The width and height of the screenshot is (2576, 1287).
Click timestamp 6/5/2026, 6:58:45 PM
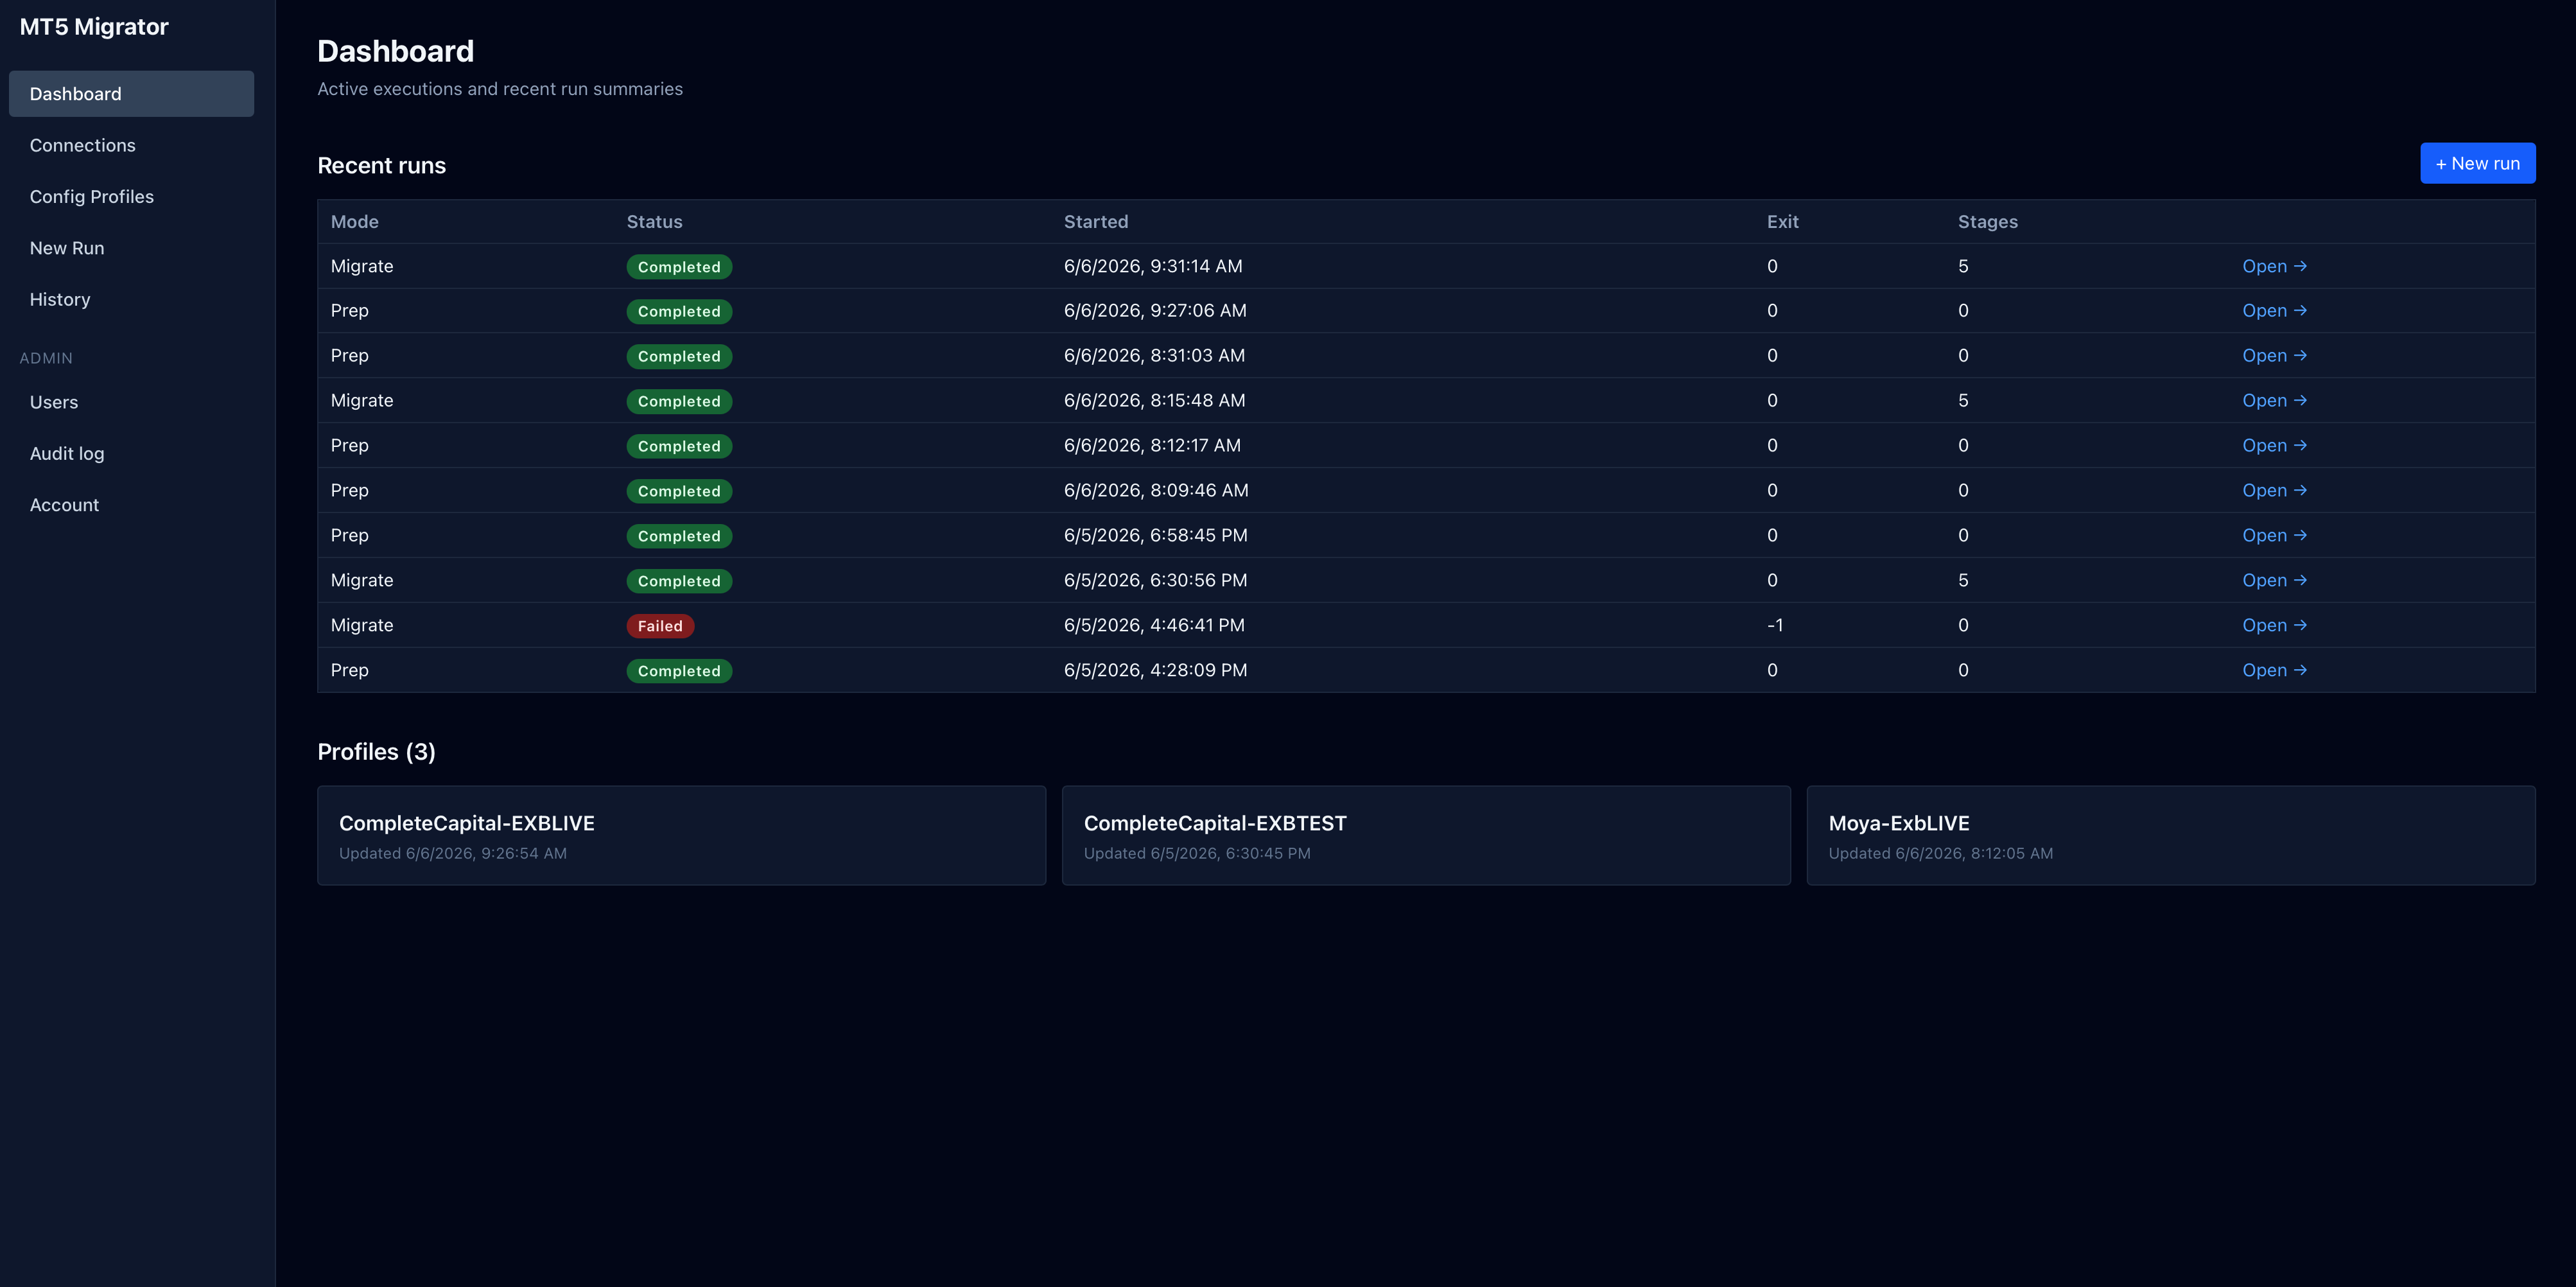pos(1156,536)
